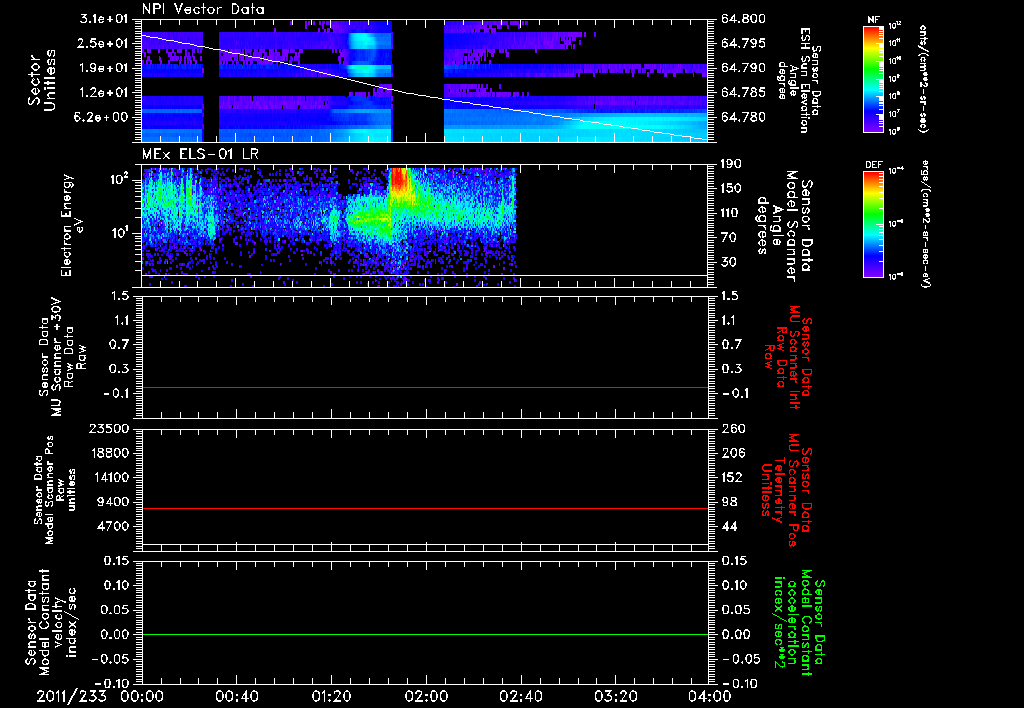Click the 64.800 Sun Elevation tick value

tap(744, 19)
